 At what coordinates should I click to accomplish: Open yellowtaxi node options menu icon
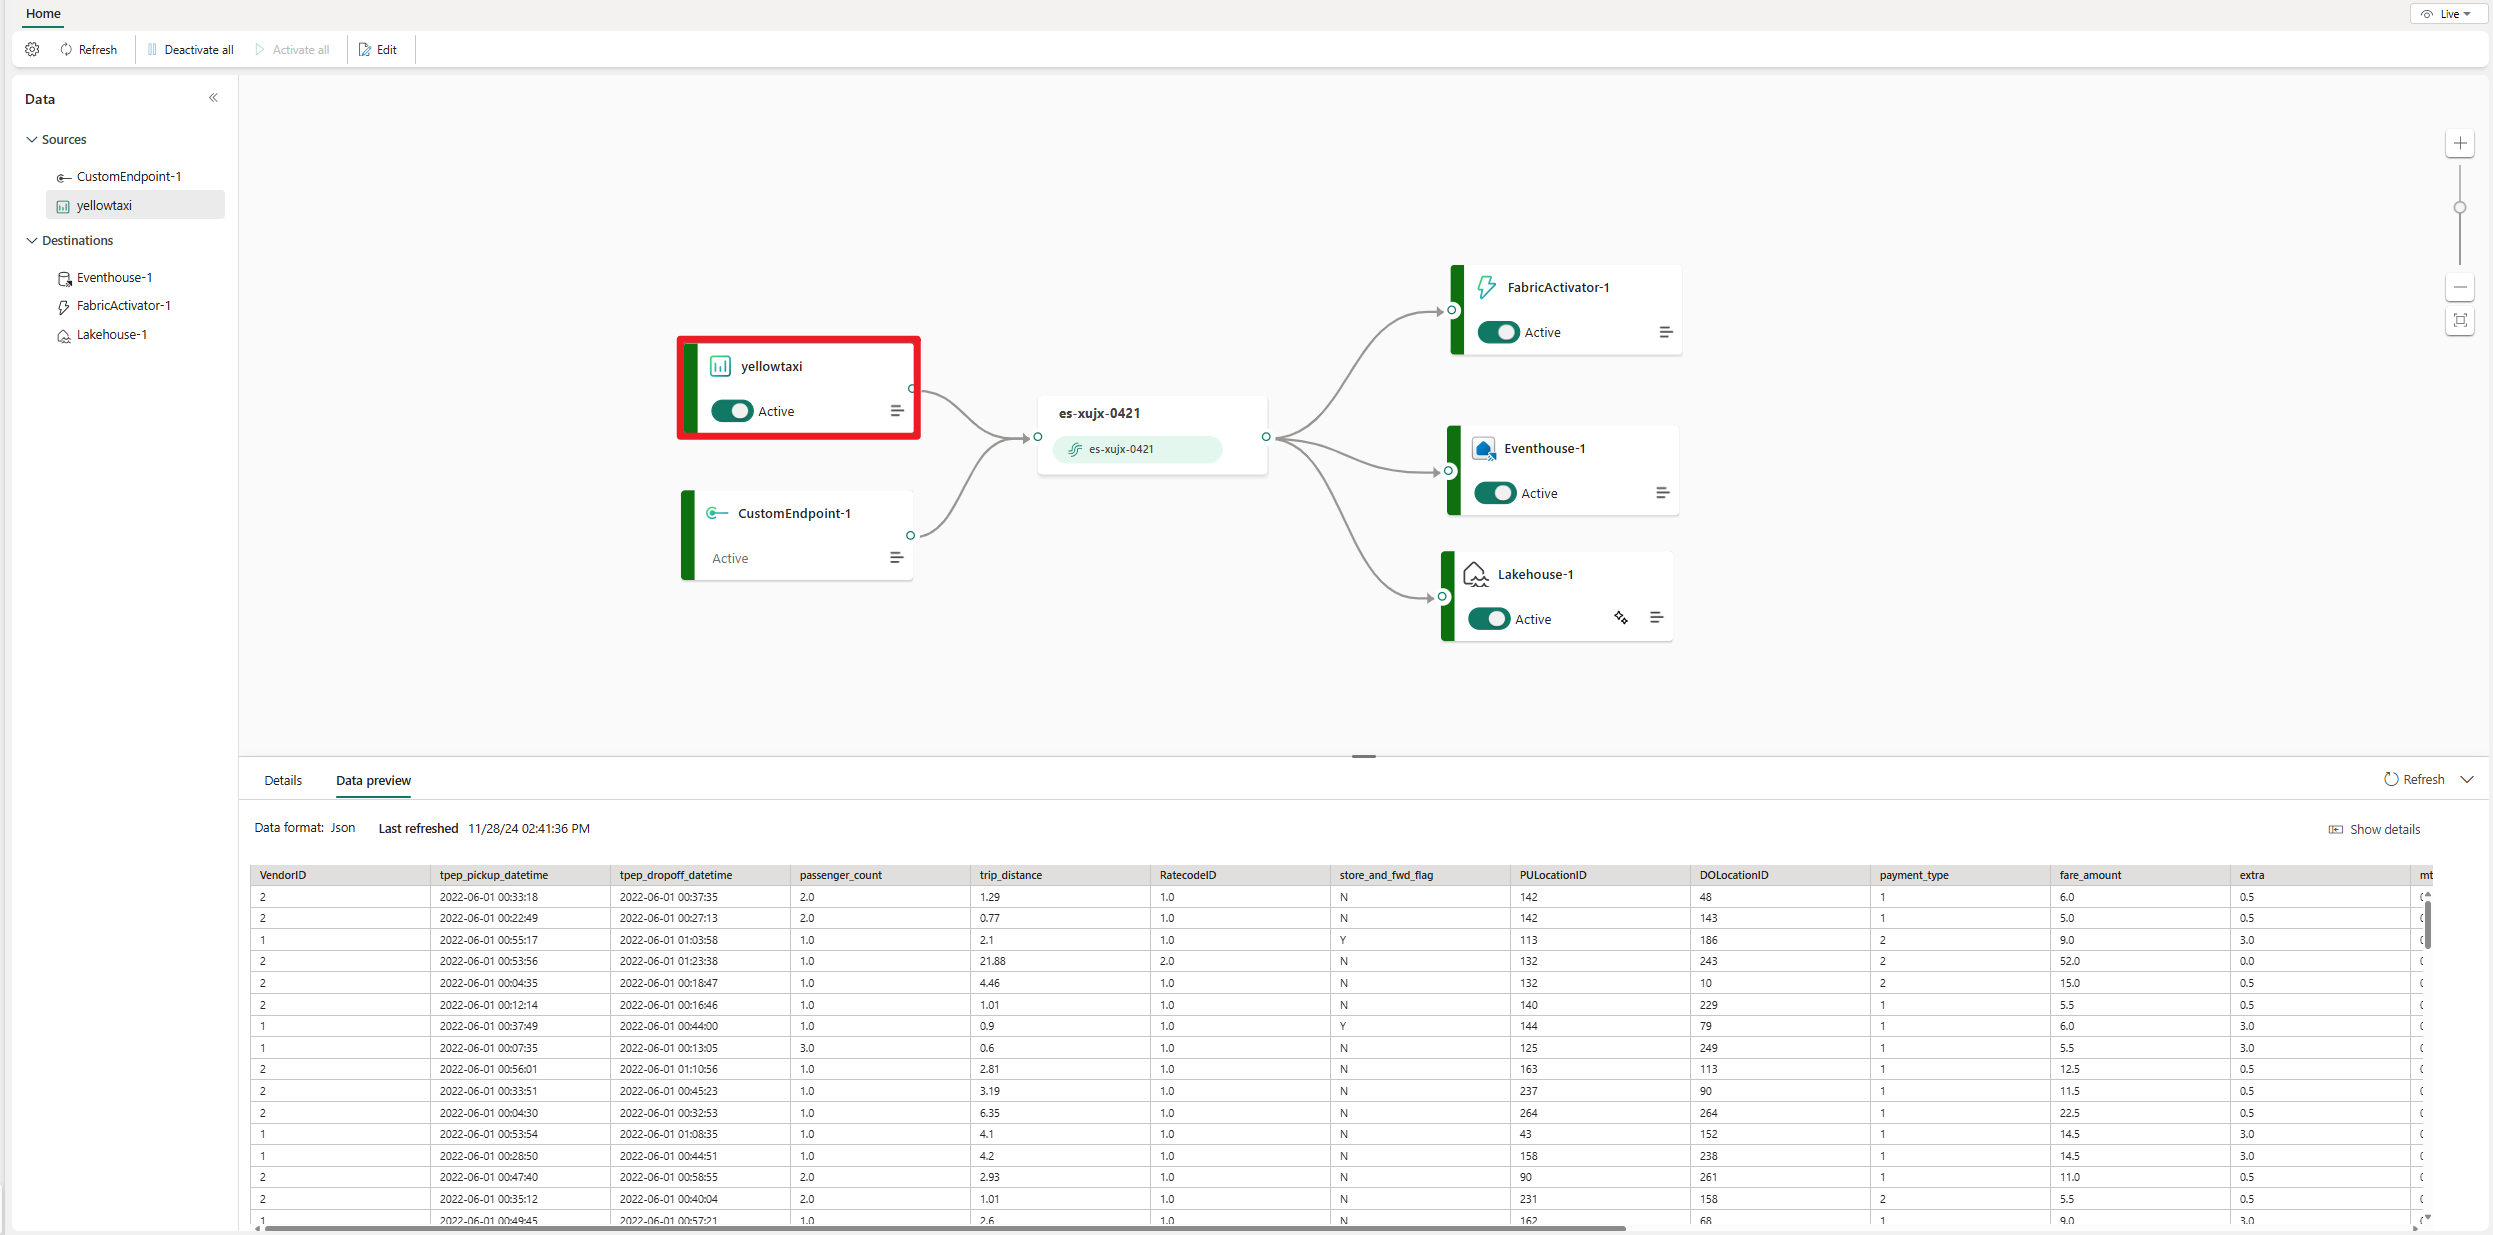tap(897, 411)
